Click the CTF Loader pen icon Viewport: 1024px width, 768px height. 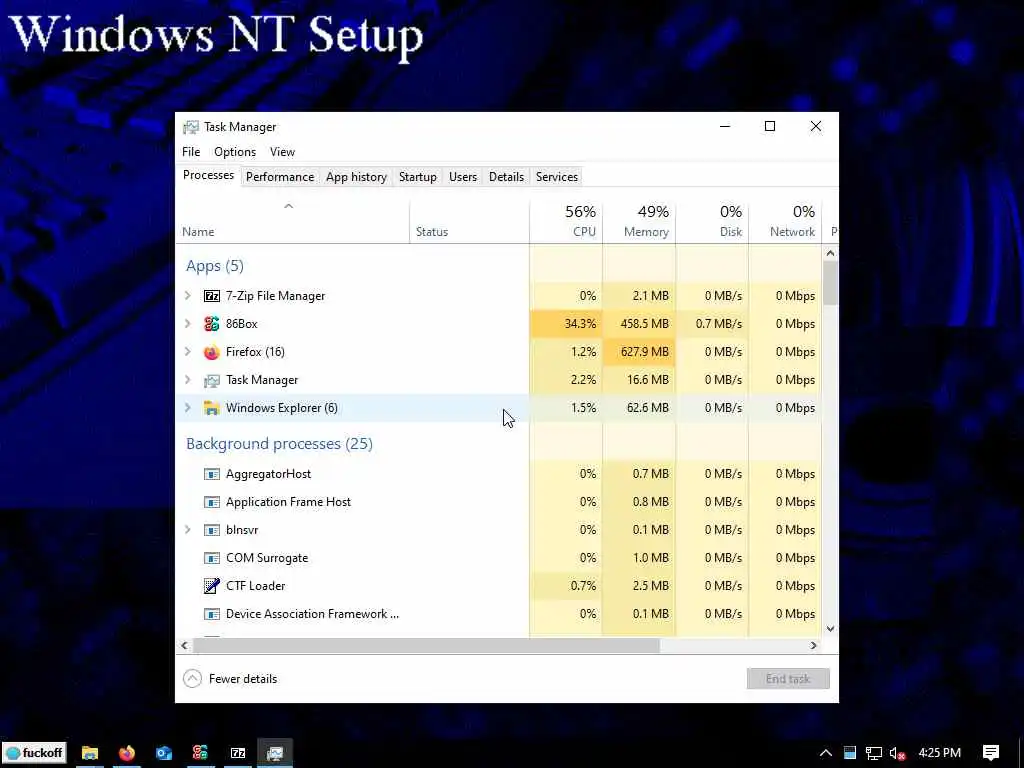(x=212, y=586)
